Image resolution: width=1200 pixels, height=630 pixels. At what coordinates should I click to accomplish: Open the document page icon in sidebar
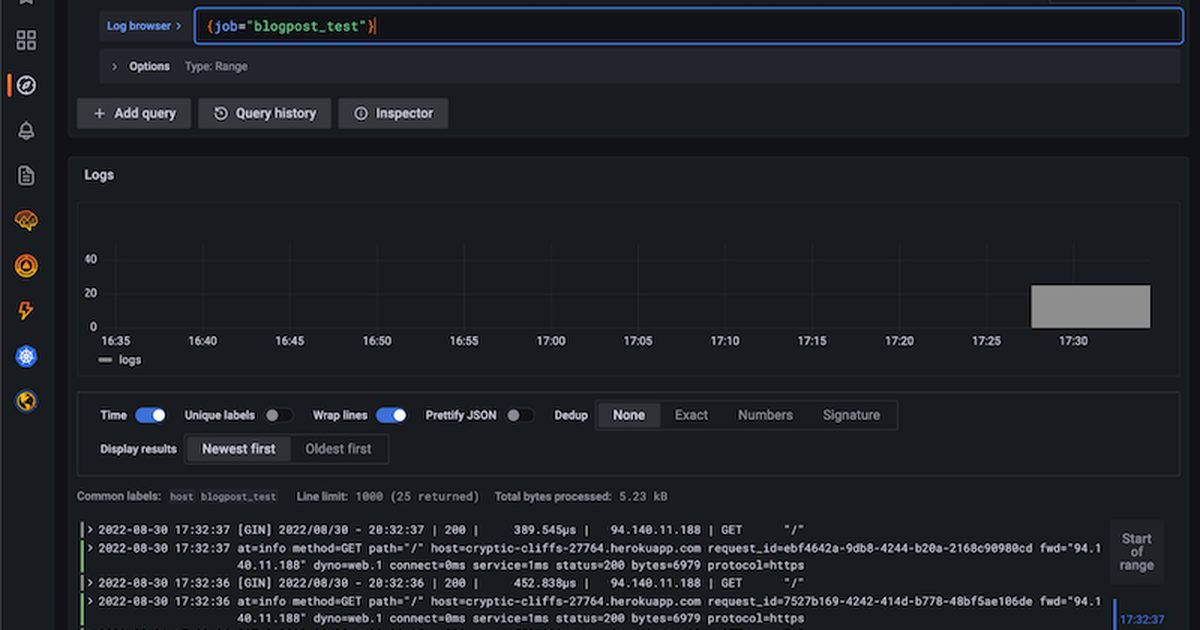point(26,176)
